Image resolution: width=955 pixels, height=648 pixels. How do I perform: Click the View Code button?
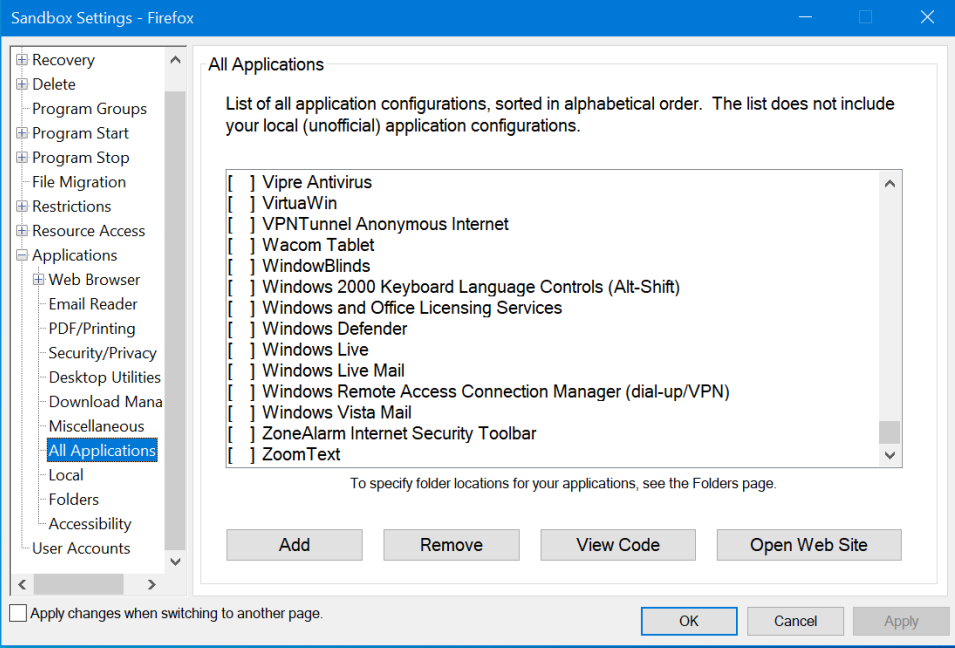coord(618,544)
